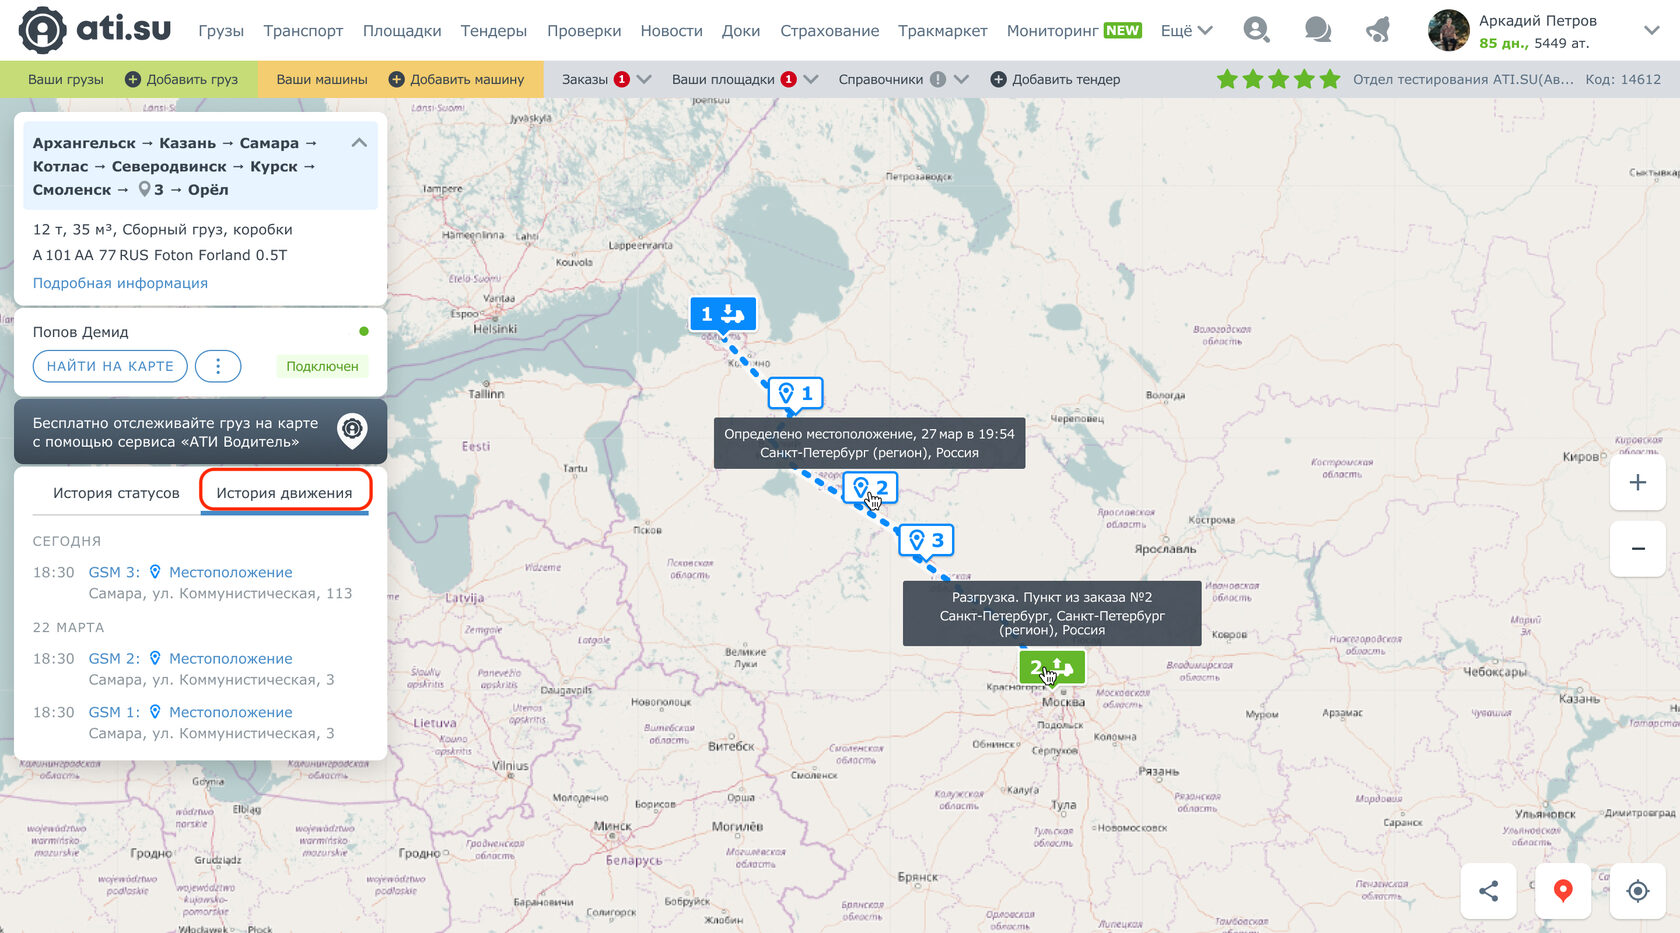The image size is (1680, 933).
Task: Click 'Код: 14612' text
Action: click(x=1623, y=79)
